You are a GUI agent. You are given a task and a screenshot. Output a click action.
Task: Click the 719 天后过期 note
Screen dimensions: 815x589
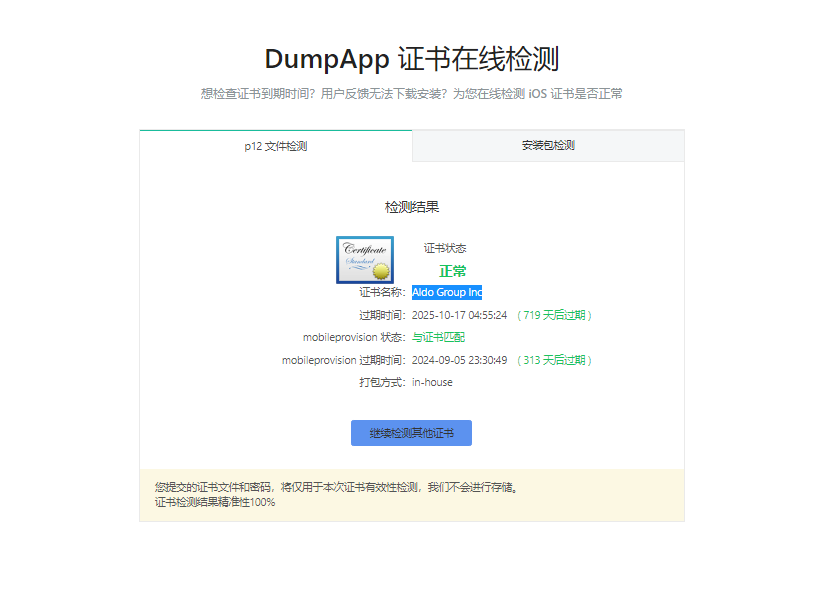554,315
